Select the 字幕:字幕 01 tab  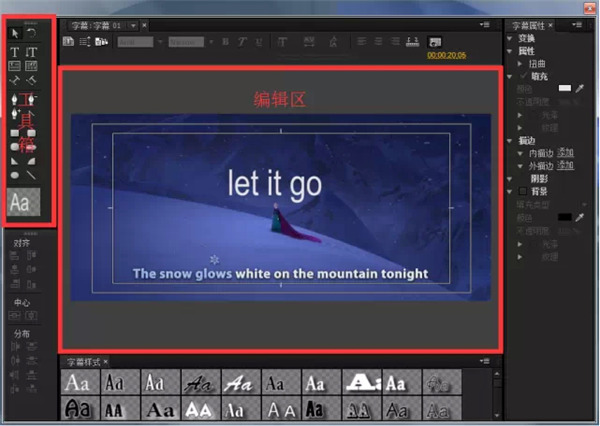[96, 26]
